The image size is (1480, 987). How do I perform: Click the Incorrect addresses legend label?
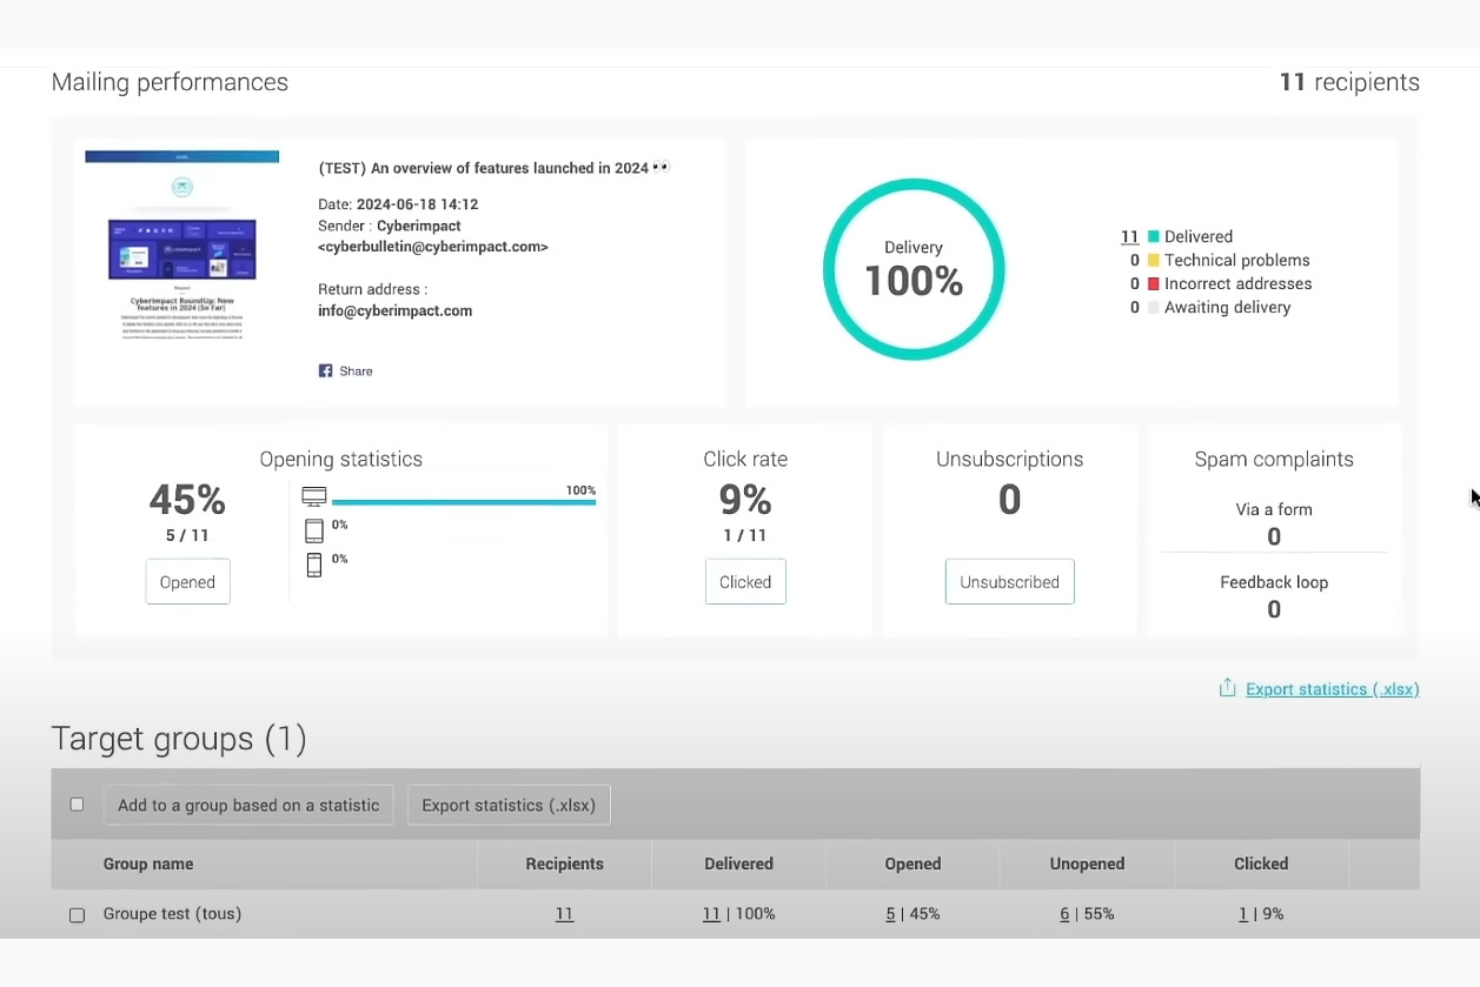(1238, 284)
